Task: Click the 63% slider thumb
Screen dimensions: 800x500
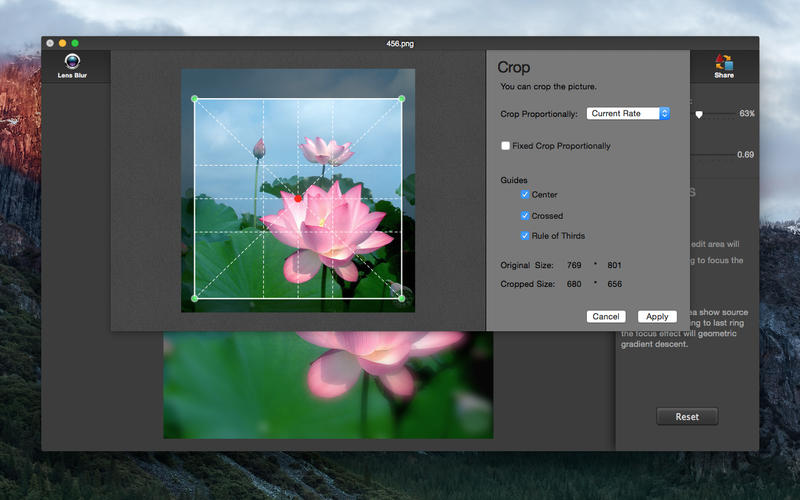Action: point(699,115)
